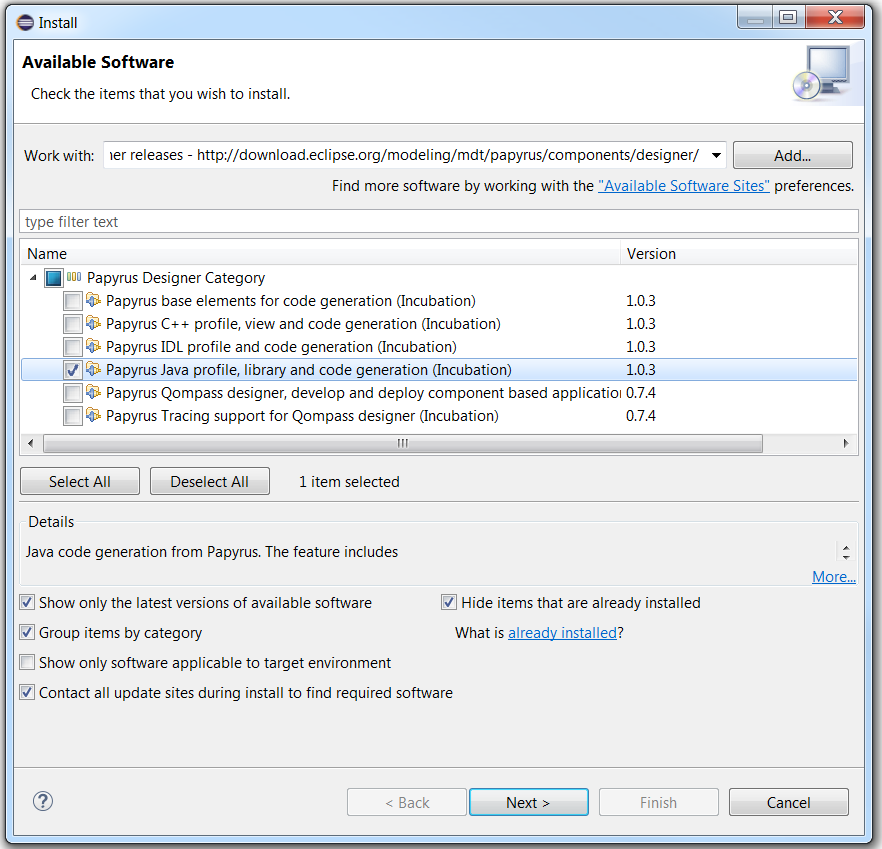
Task: Click the '1 item selected' status text
Action: (x=349, y=482)
